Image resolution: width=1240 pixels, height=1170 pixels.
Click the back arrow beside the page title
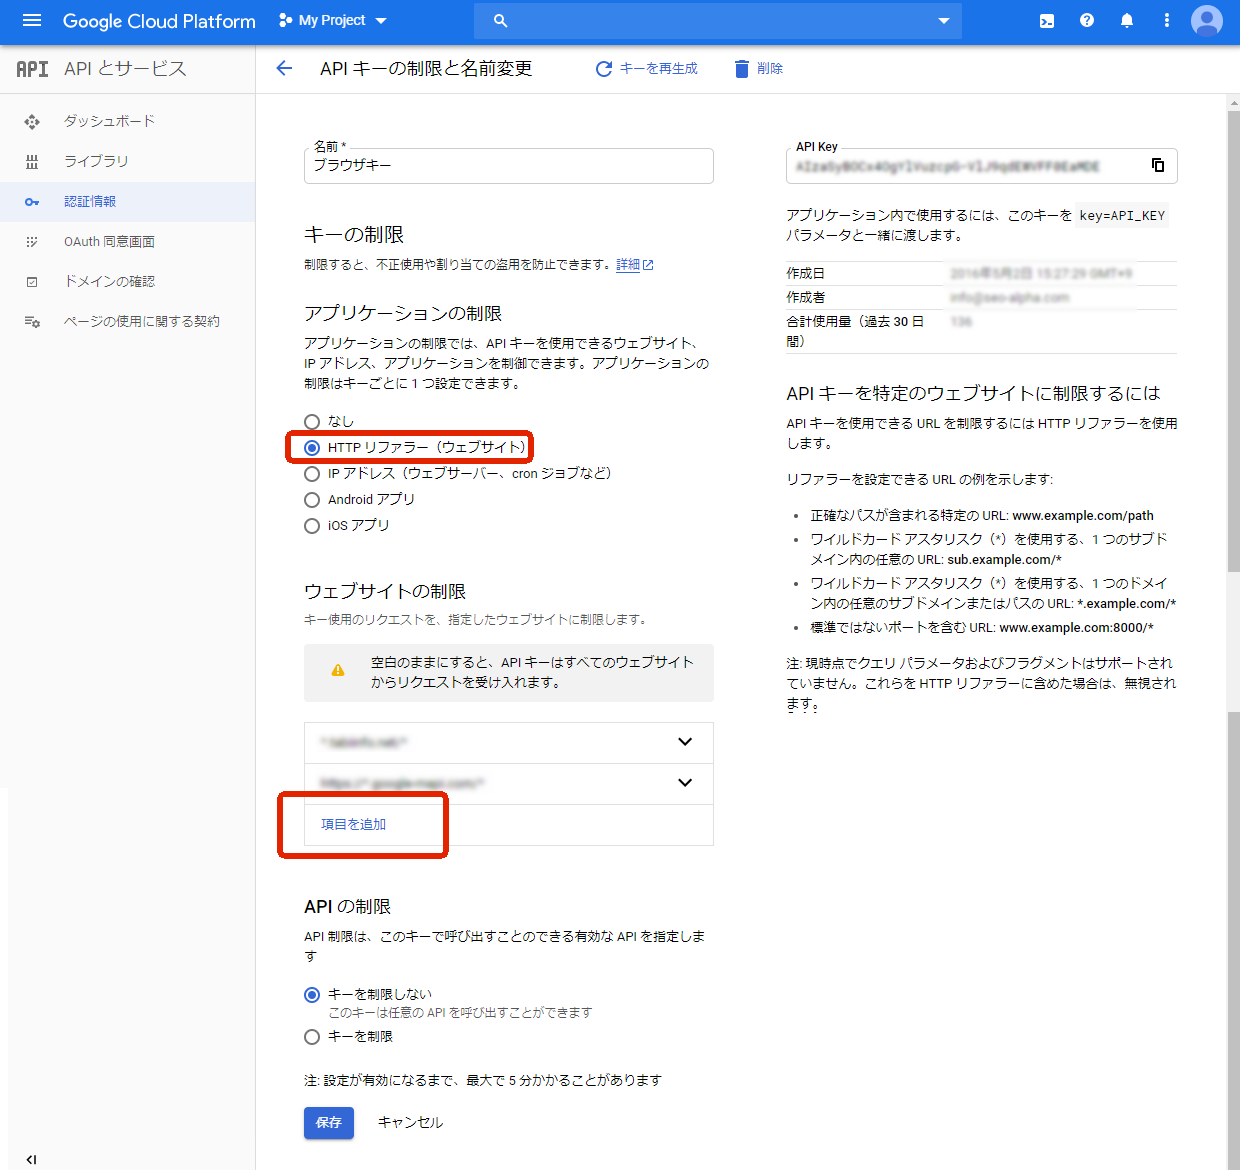[x=284, y=68]
